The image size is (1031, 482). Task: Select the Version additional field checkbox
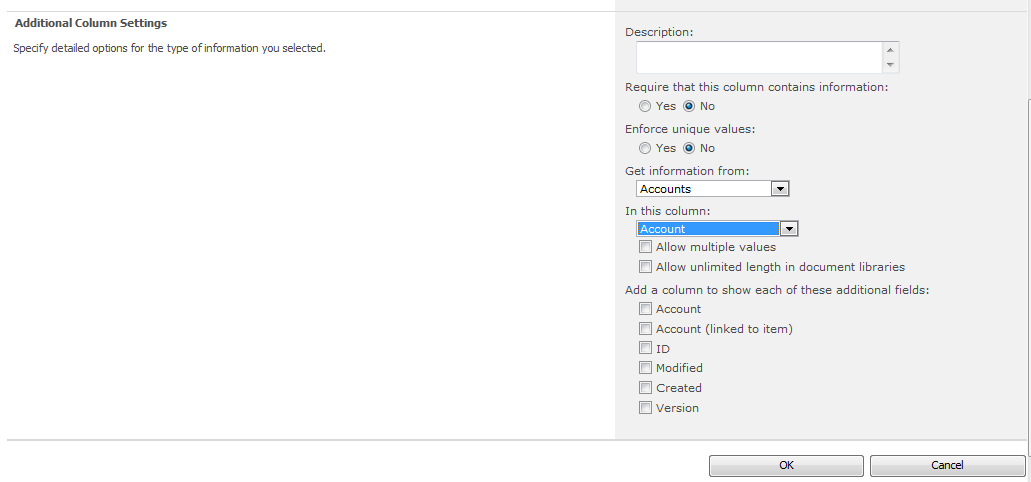pos(646,408)
